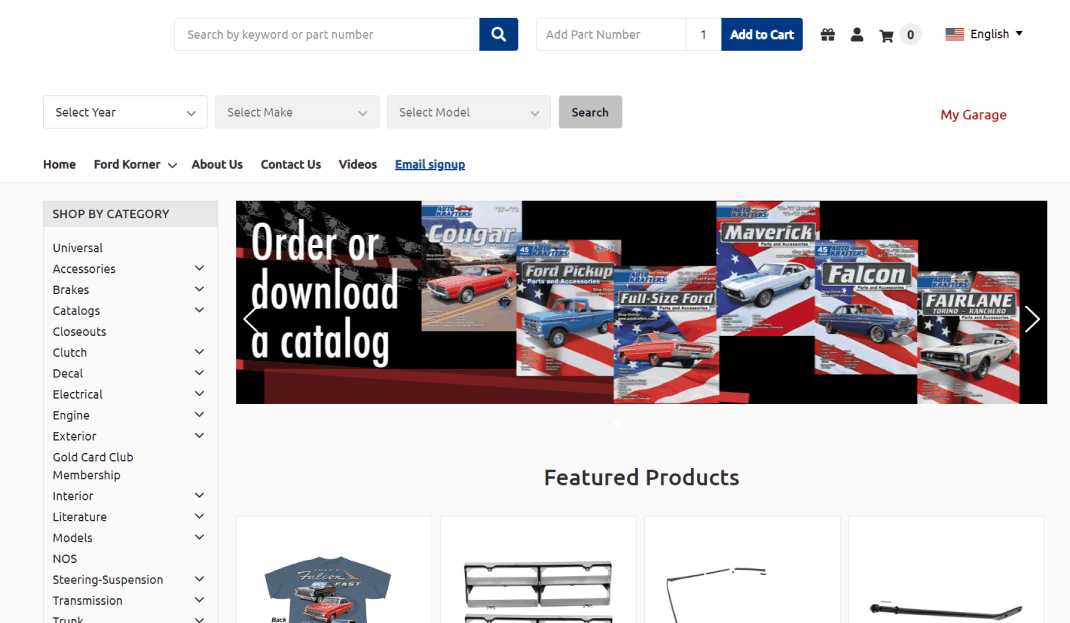Expand the Brakes category chevron
1070x623 pixels.
[199, 289]
